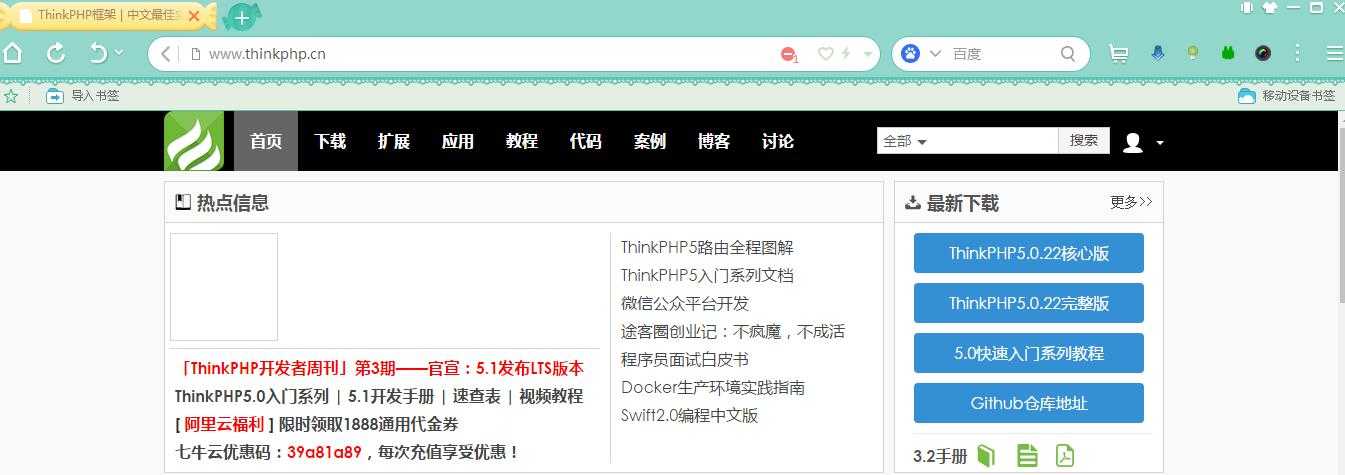Open the user account icon menu
1345x475 pixels.
coord(1142,142)
